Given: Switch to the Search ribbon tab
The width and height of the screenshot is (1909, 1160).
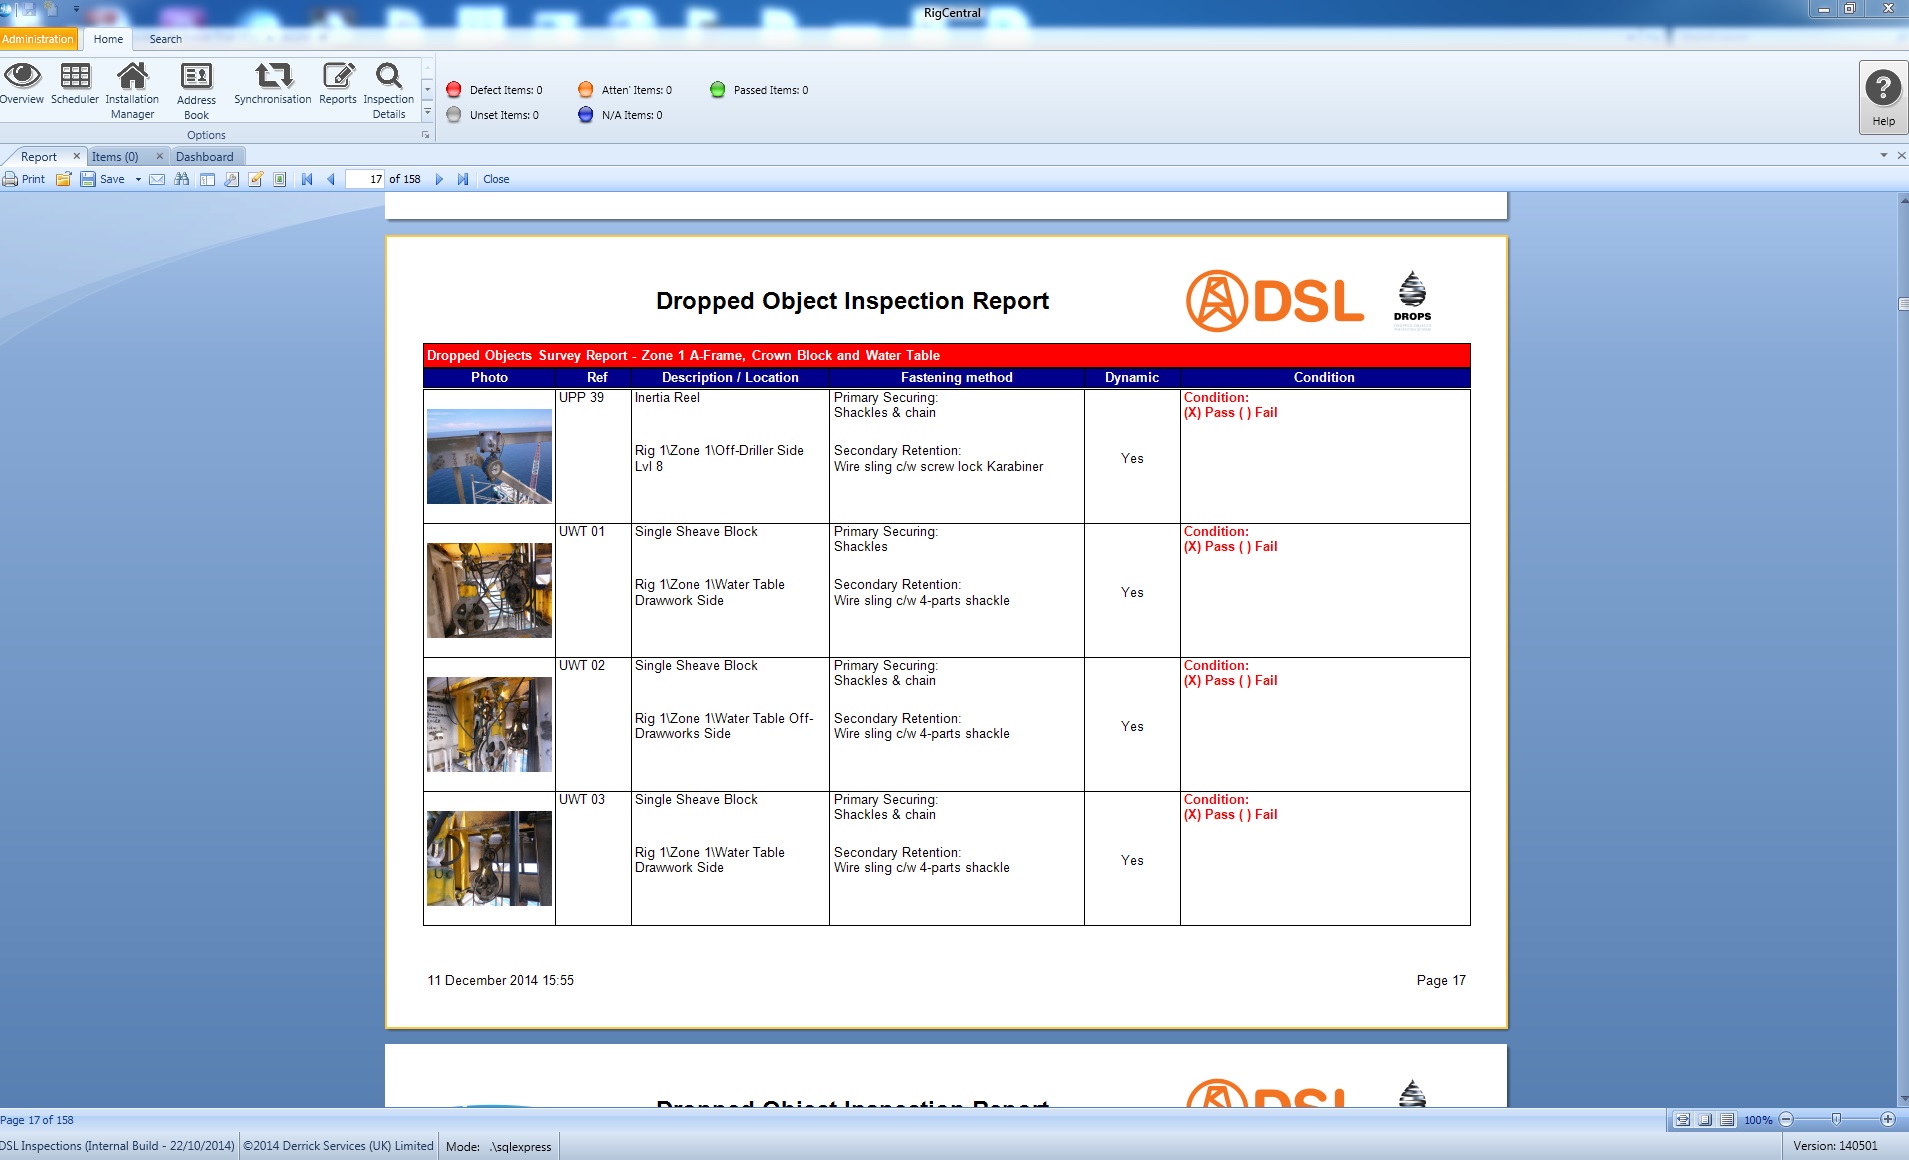Looking at the screenshot, I should pos(165,39).
